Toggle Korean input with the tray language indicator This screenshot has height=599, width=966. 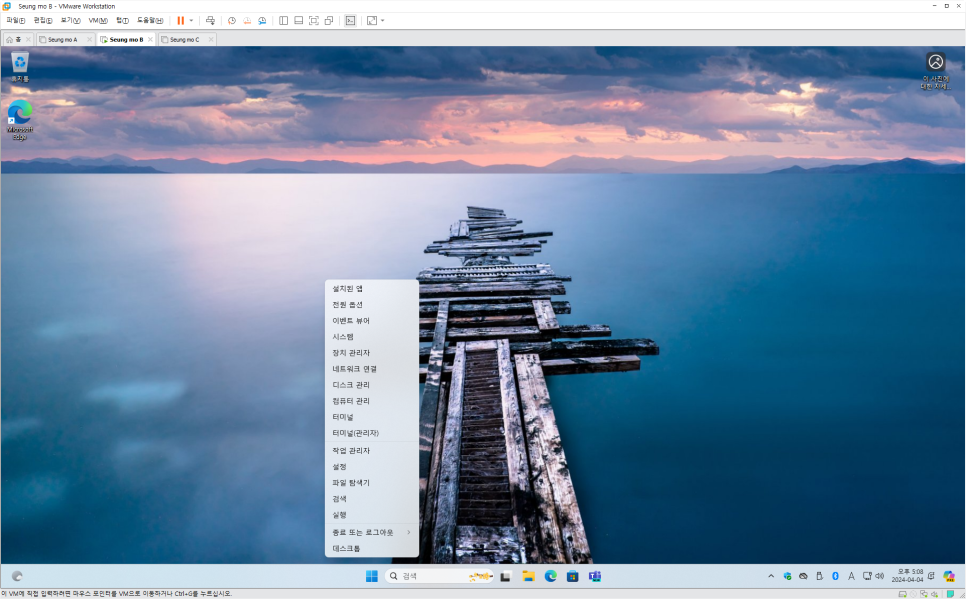[x=851, y=576]
